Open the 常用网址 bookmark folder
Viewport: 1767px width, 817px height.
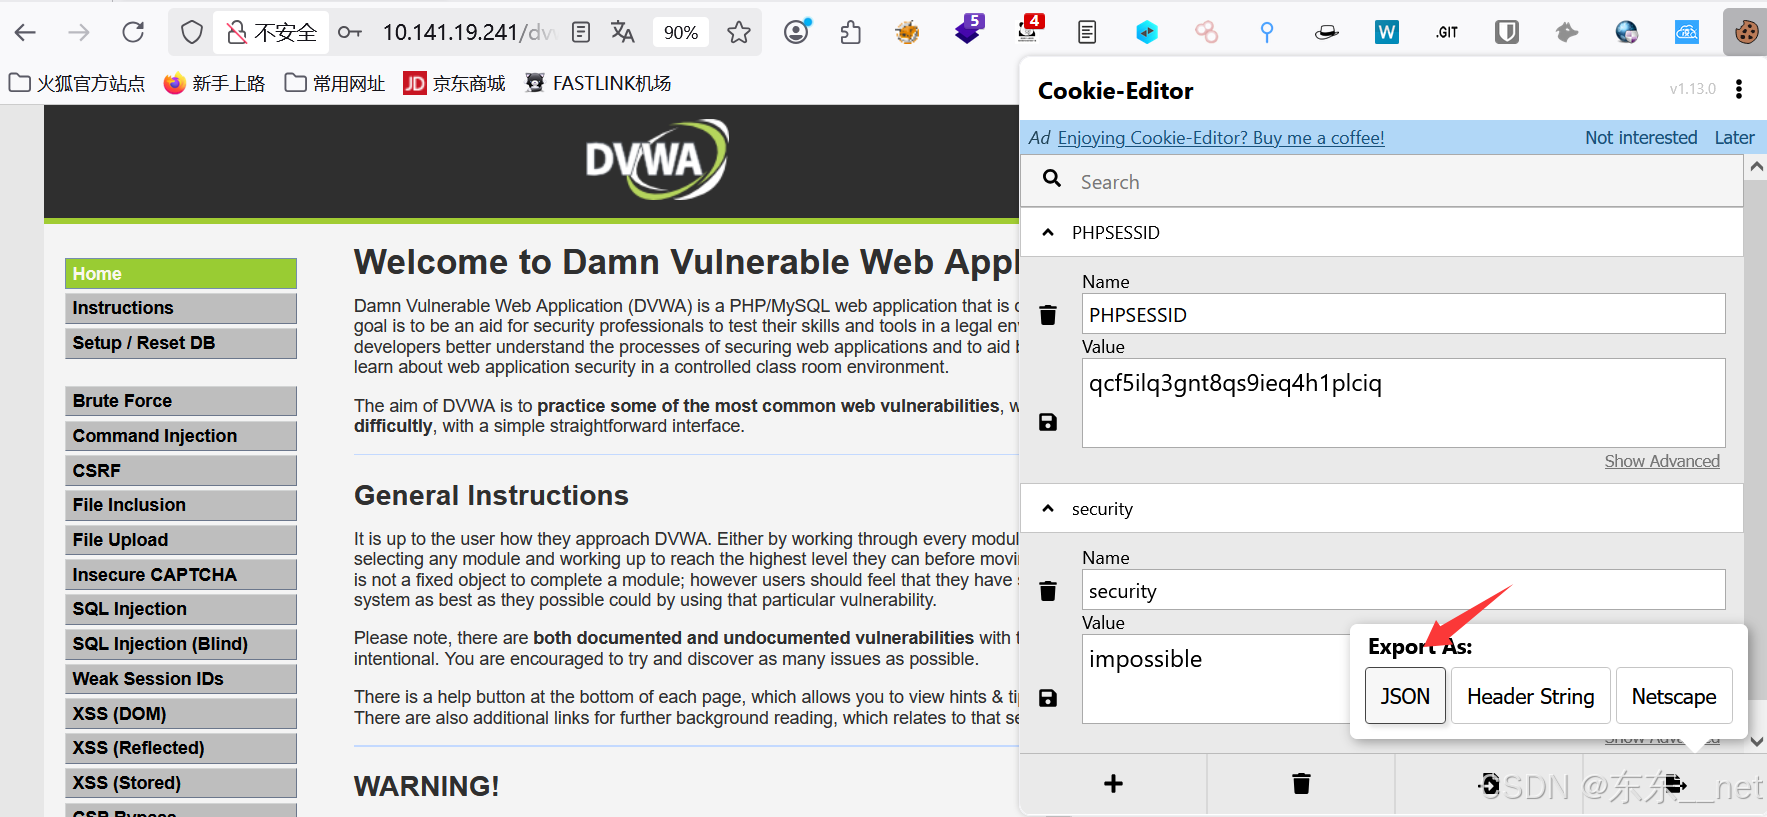point(335,83)
